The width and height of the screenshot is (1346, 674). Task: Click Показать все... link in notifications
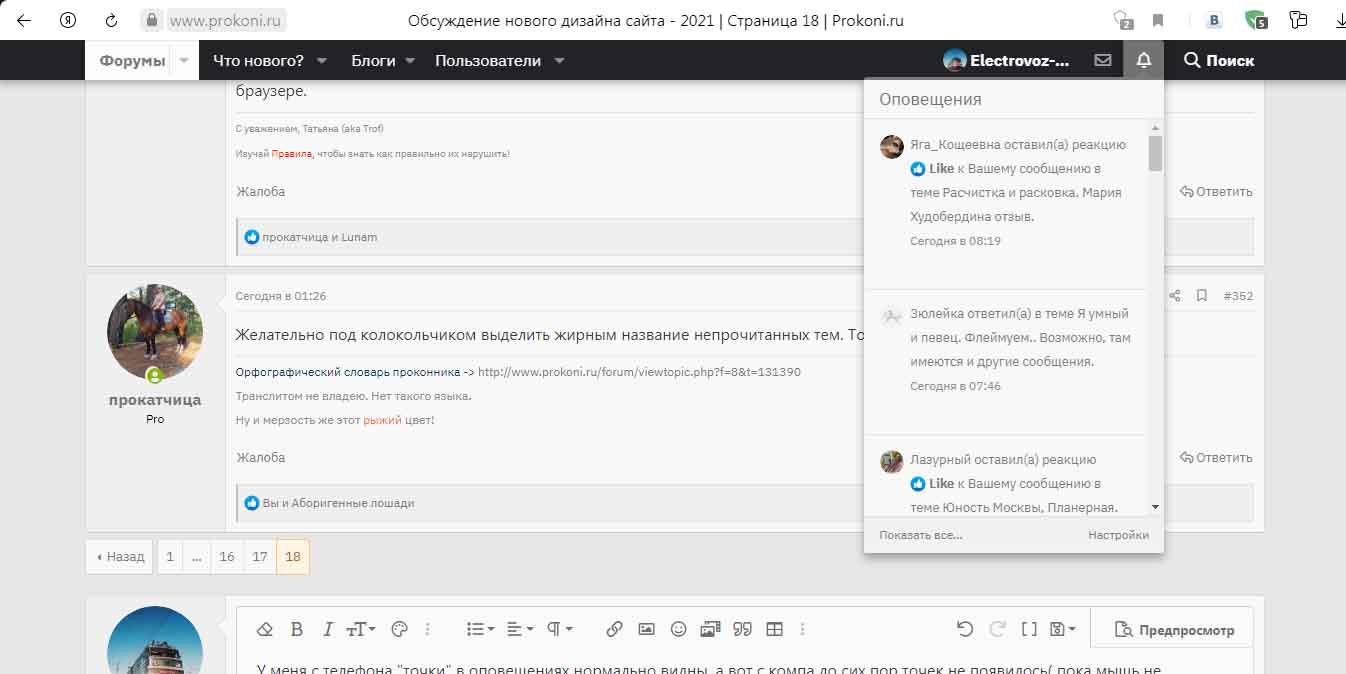(x=921, y=535)
